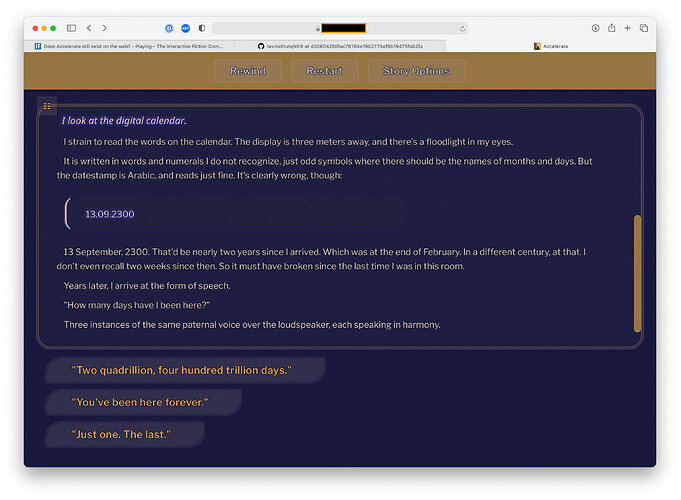681x500 pixels.
Task: Show the tab overview icon
Action: (x=644, y=28)
